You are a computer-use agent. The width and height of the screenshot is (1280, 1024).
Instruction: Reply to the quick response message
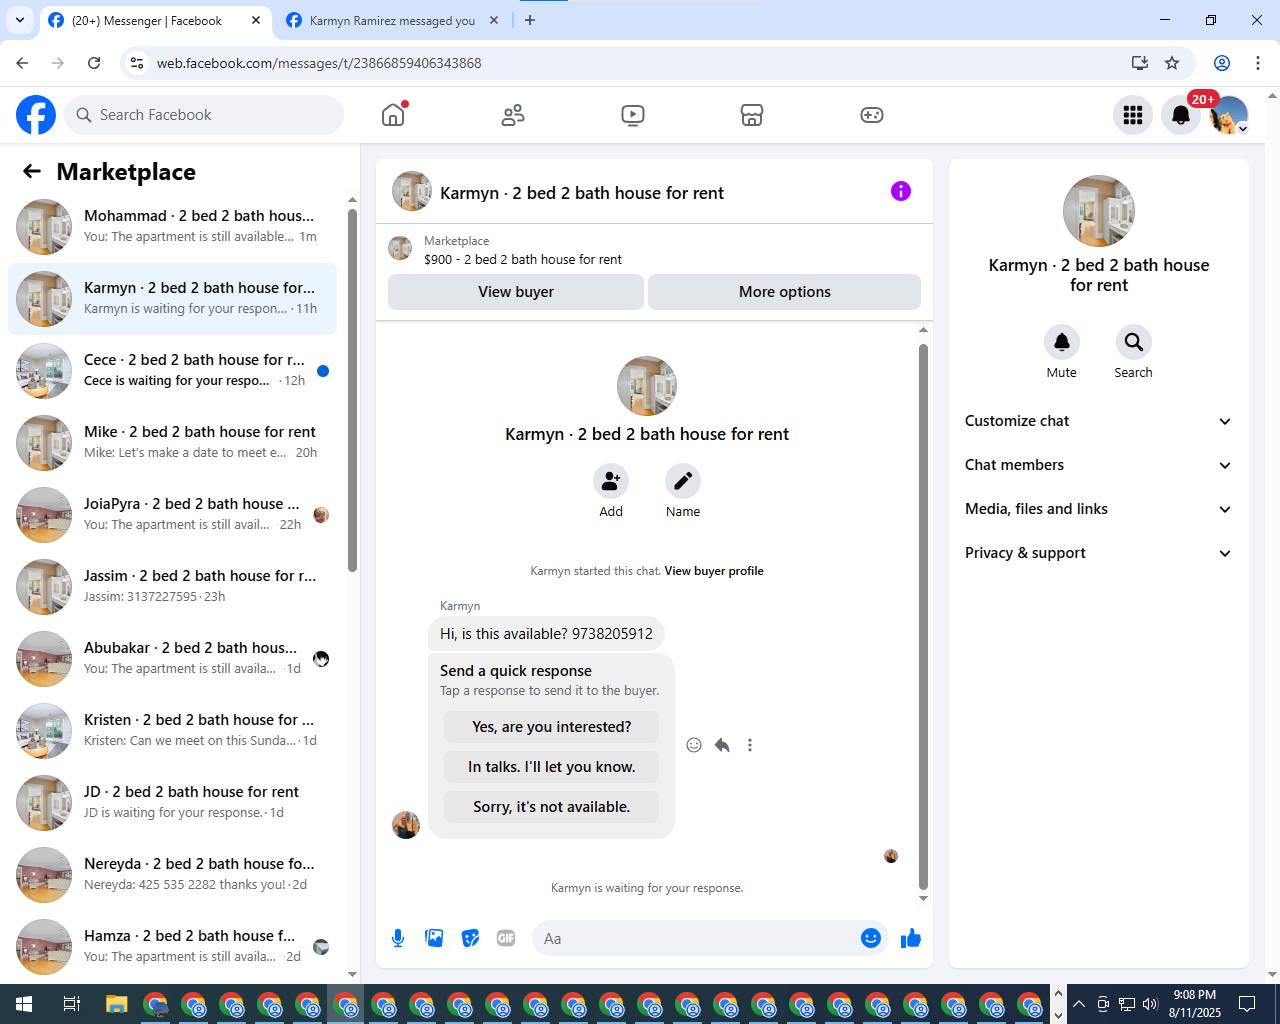point(722,745)
